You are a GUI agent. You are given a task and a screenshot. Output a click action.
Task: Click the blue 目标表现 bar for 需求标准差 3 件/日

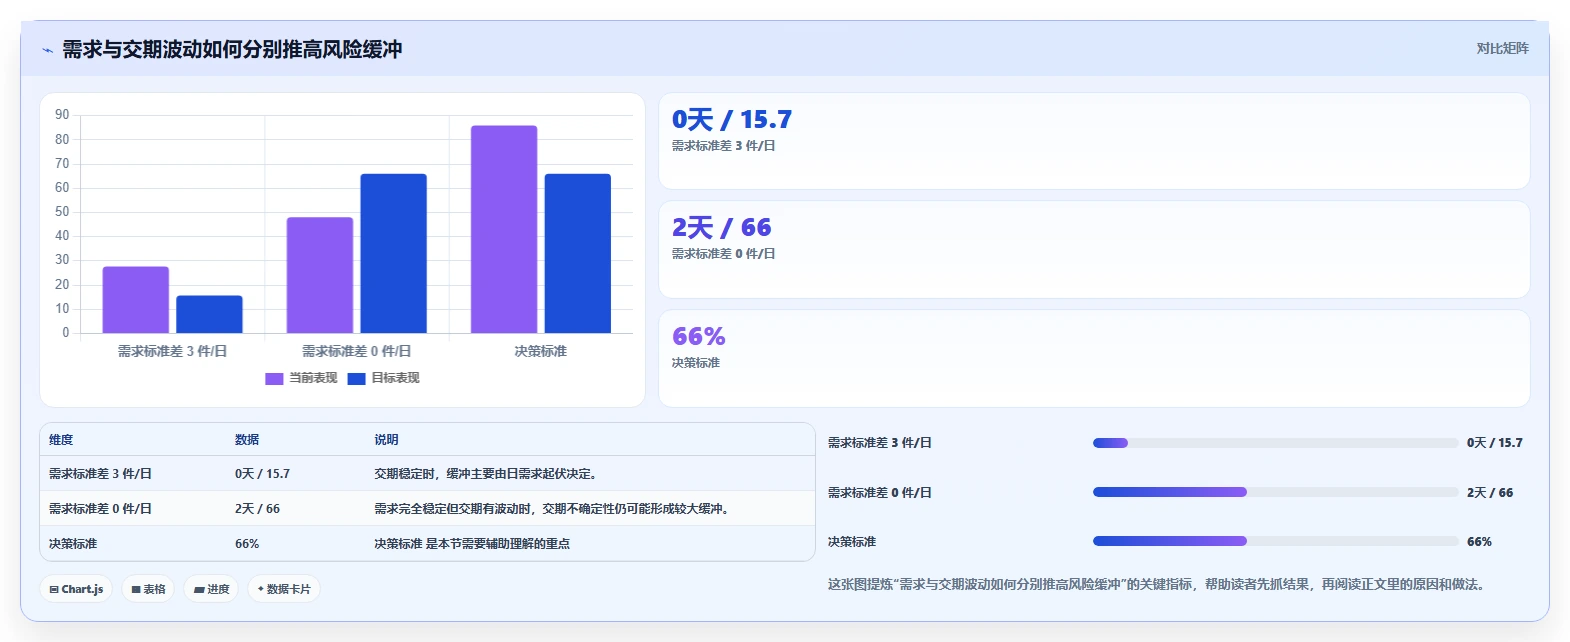209,314
